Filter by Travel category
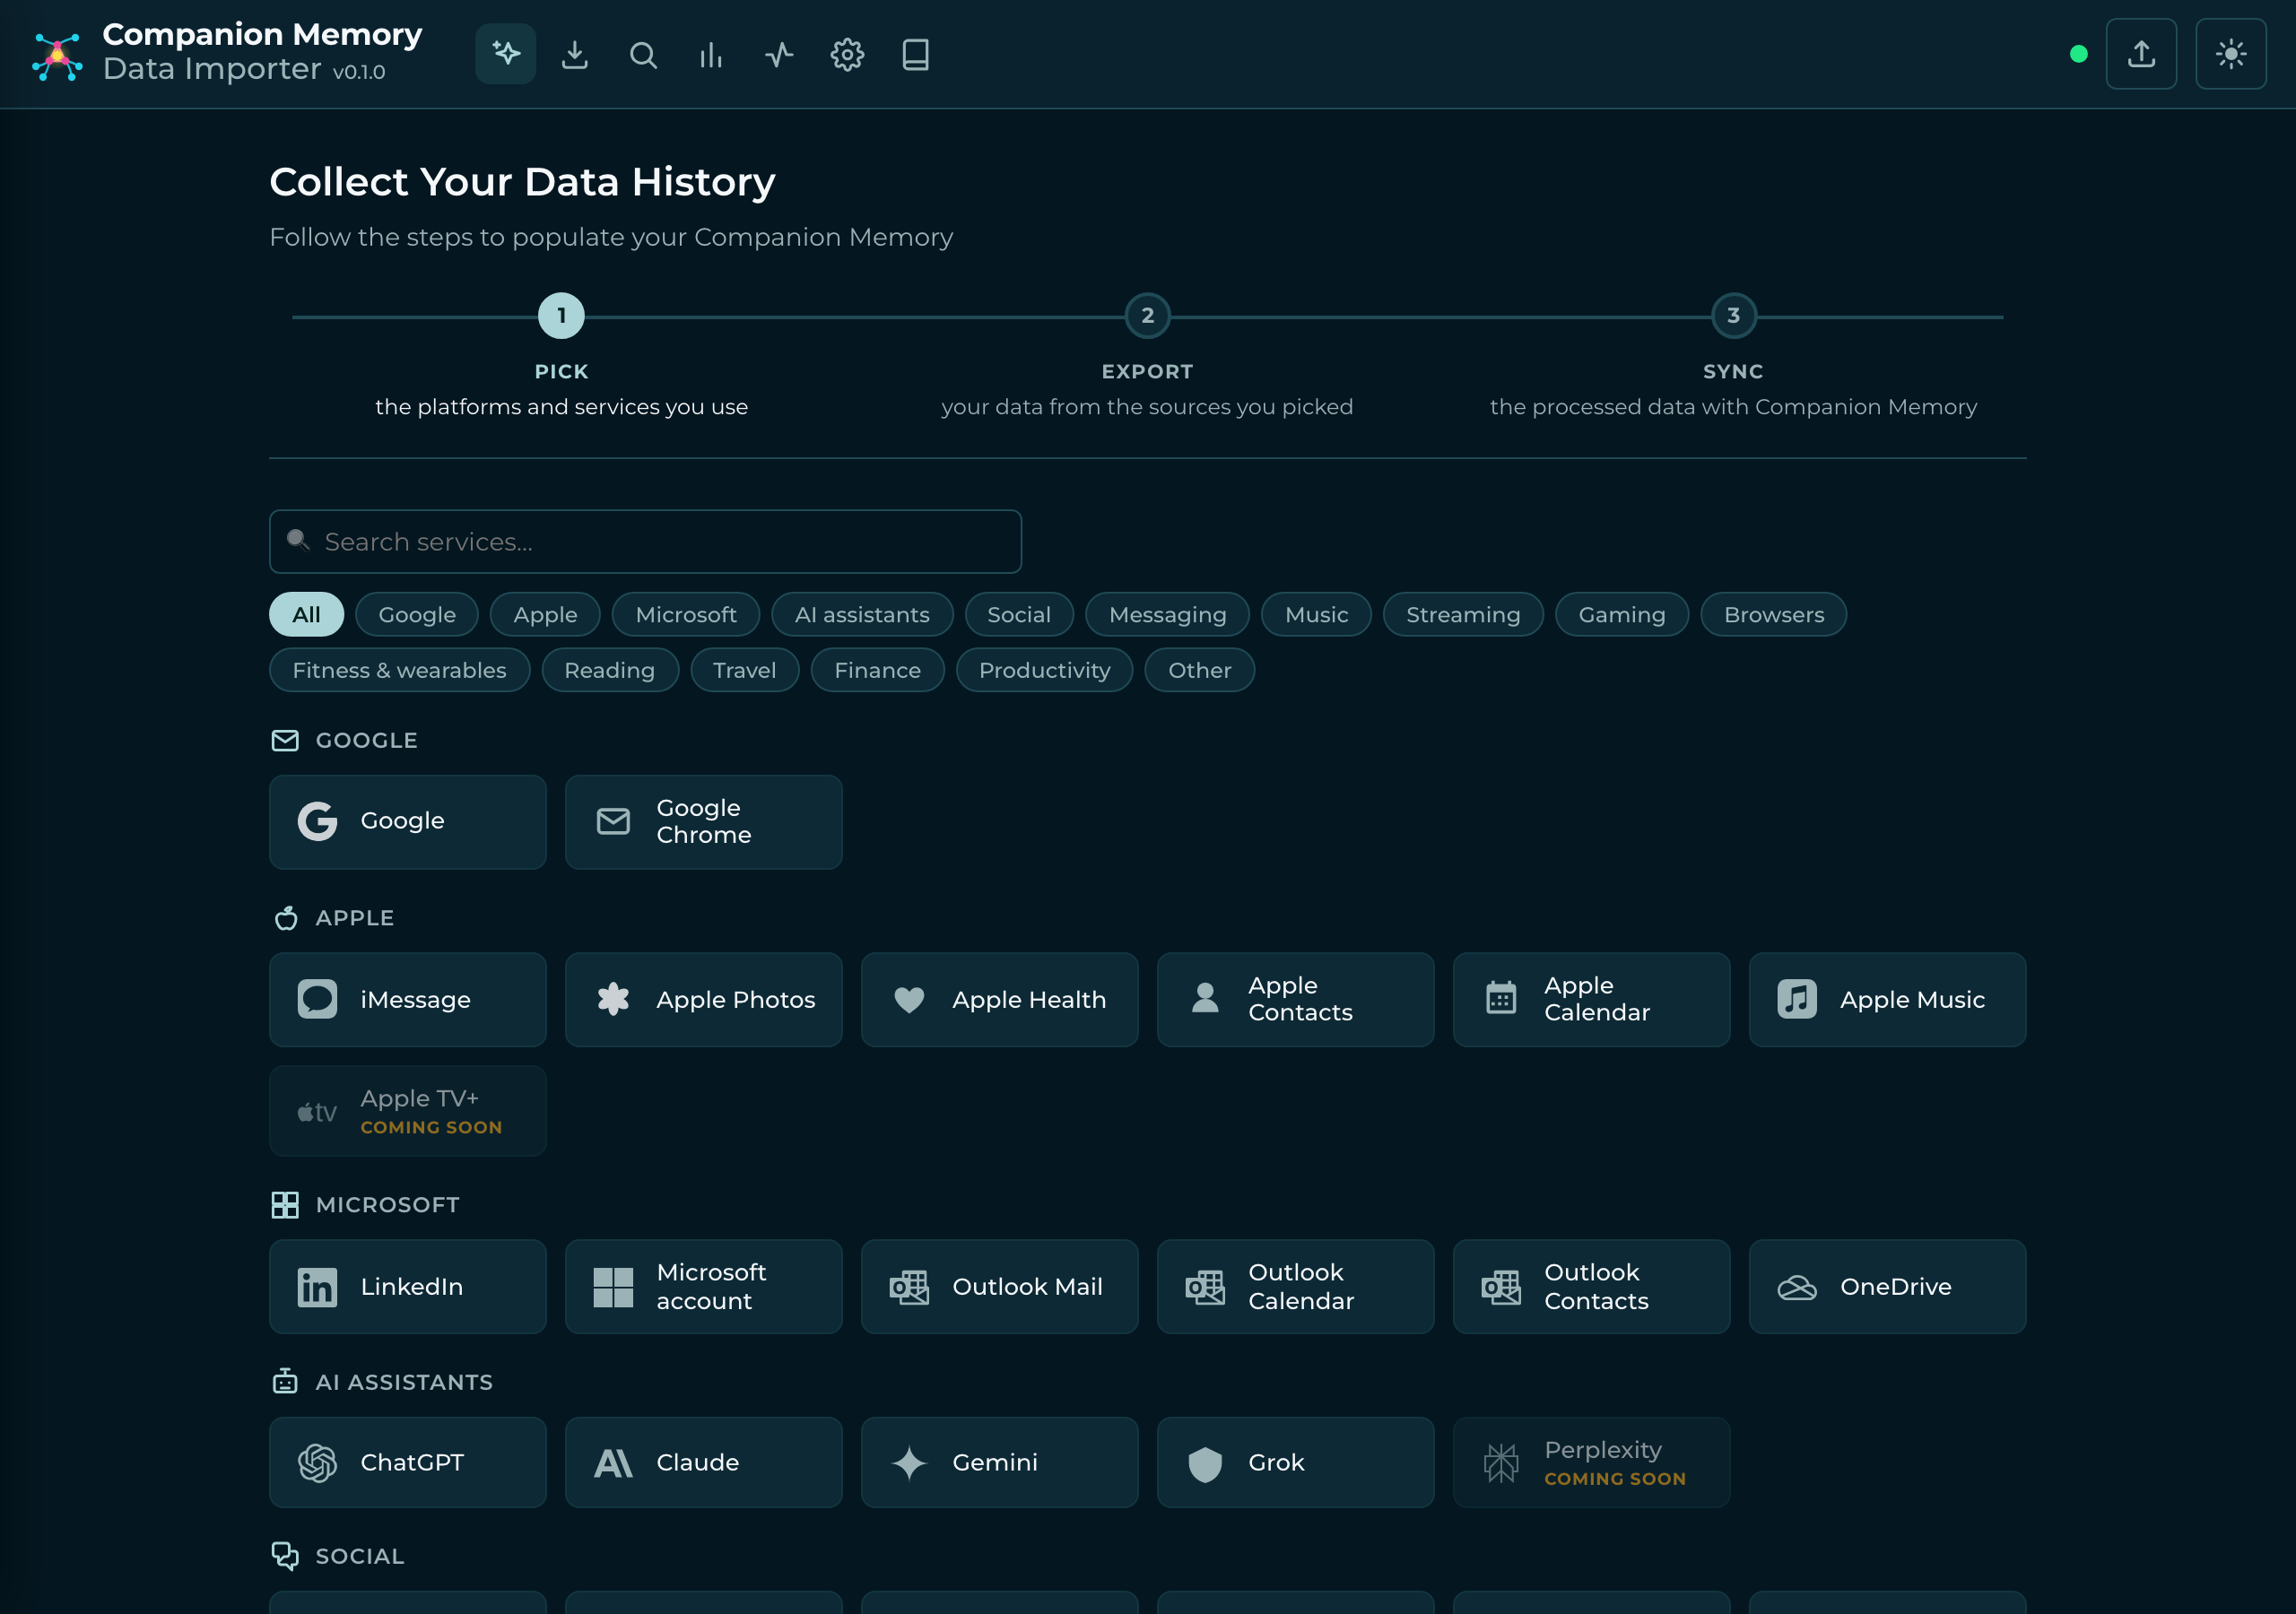Screen dimensions: 2296x1614 point(744,670)
